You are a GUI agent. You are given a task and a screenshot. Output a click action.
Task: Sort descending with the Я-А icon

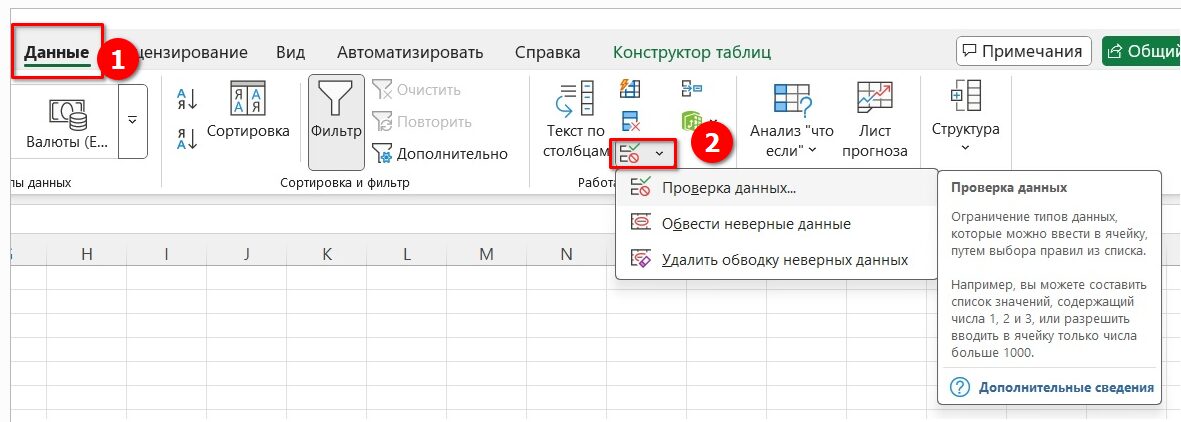(186, 138)
